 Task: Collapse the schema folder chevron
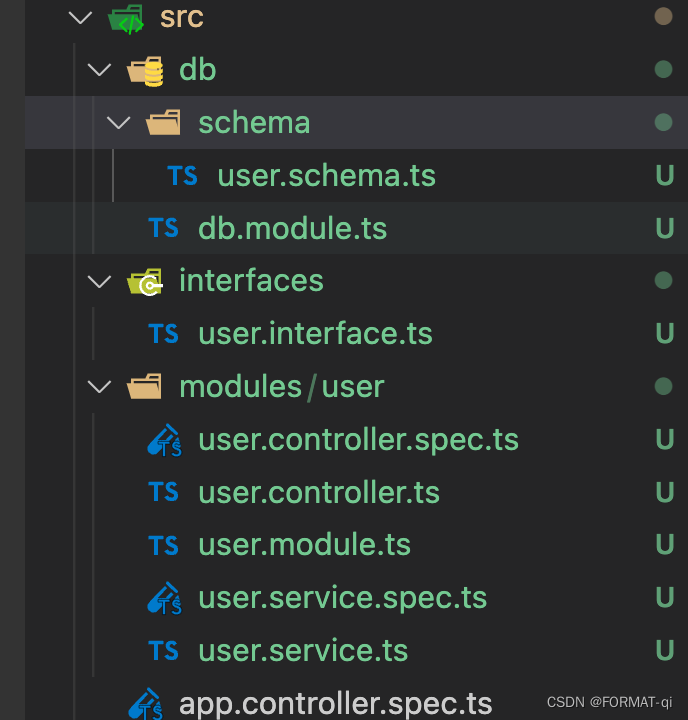pos(118,123)
